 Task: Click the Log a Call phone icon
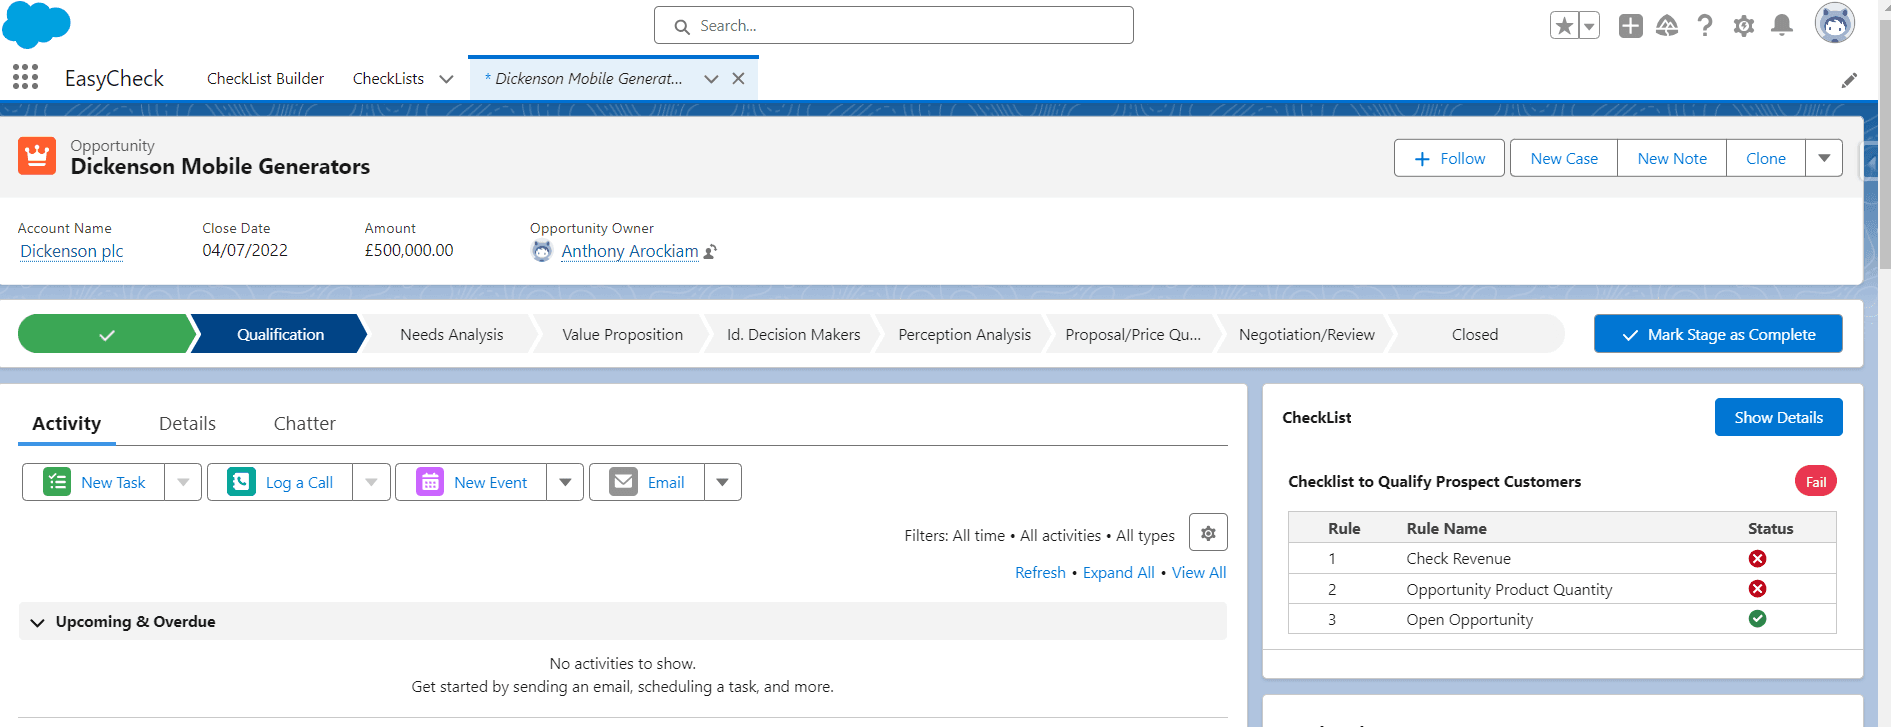tap(242, 482)
